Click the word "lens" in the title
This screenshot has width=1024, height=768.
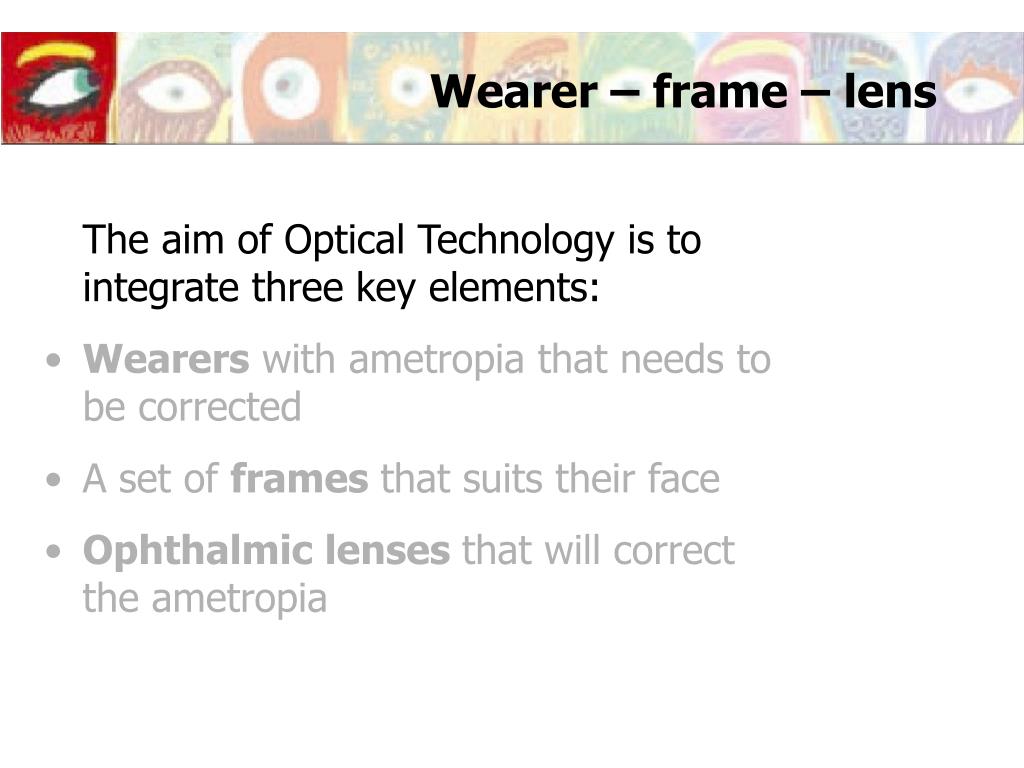coord(890,91)
